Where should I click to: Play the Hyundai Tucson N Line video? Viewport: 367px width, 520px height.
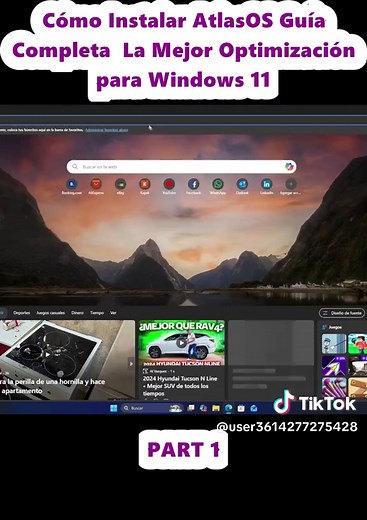click(x=181, y=343)
